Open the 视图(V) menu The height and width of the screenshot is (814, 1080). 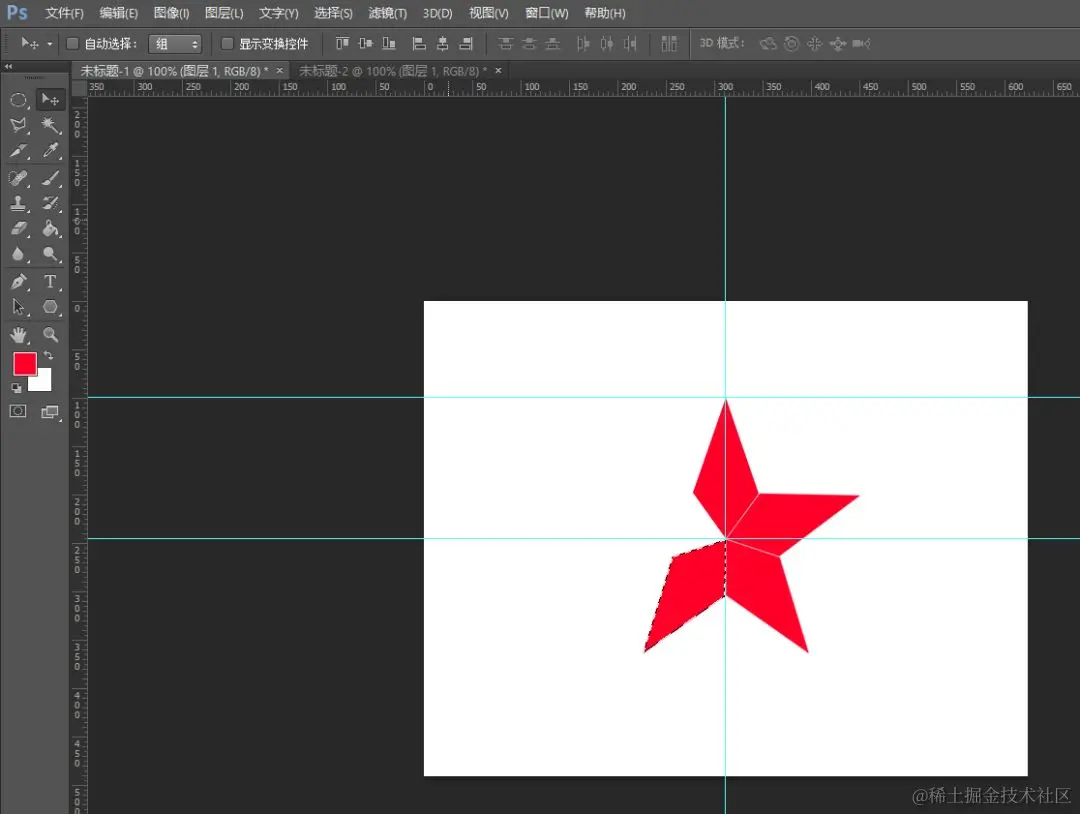coord(488,13)
